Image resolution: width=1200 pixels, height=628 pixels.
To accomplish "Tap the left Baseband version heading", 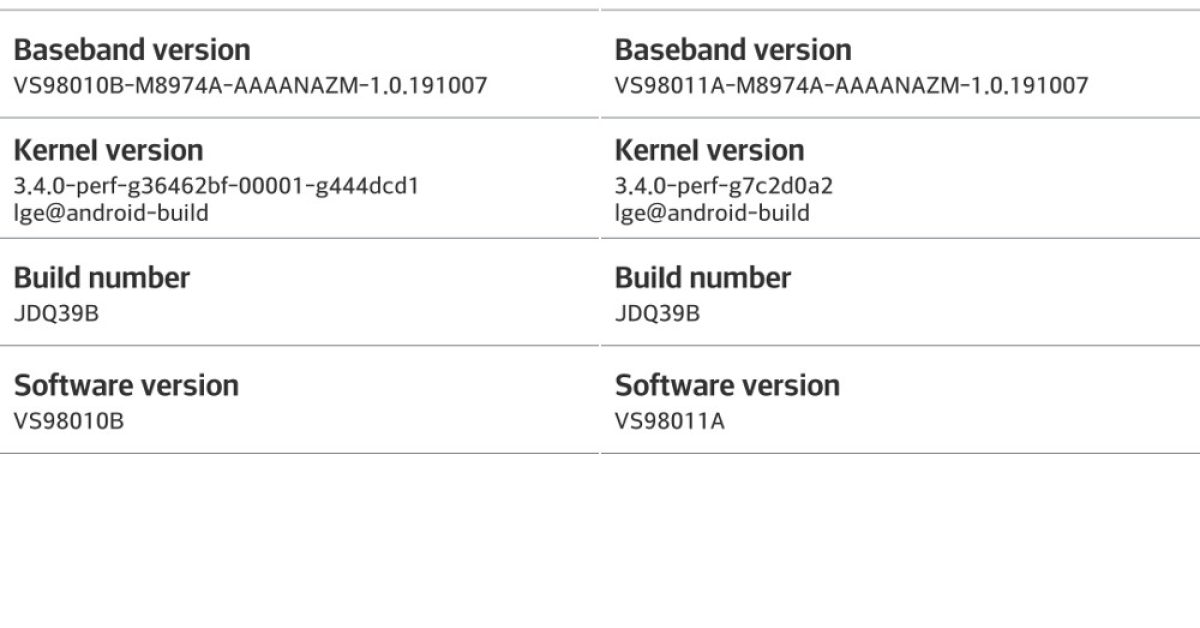I will [x=132, y=50].
